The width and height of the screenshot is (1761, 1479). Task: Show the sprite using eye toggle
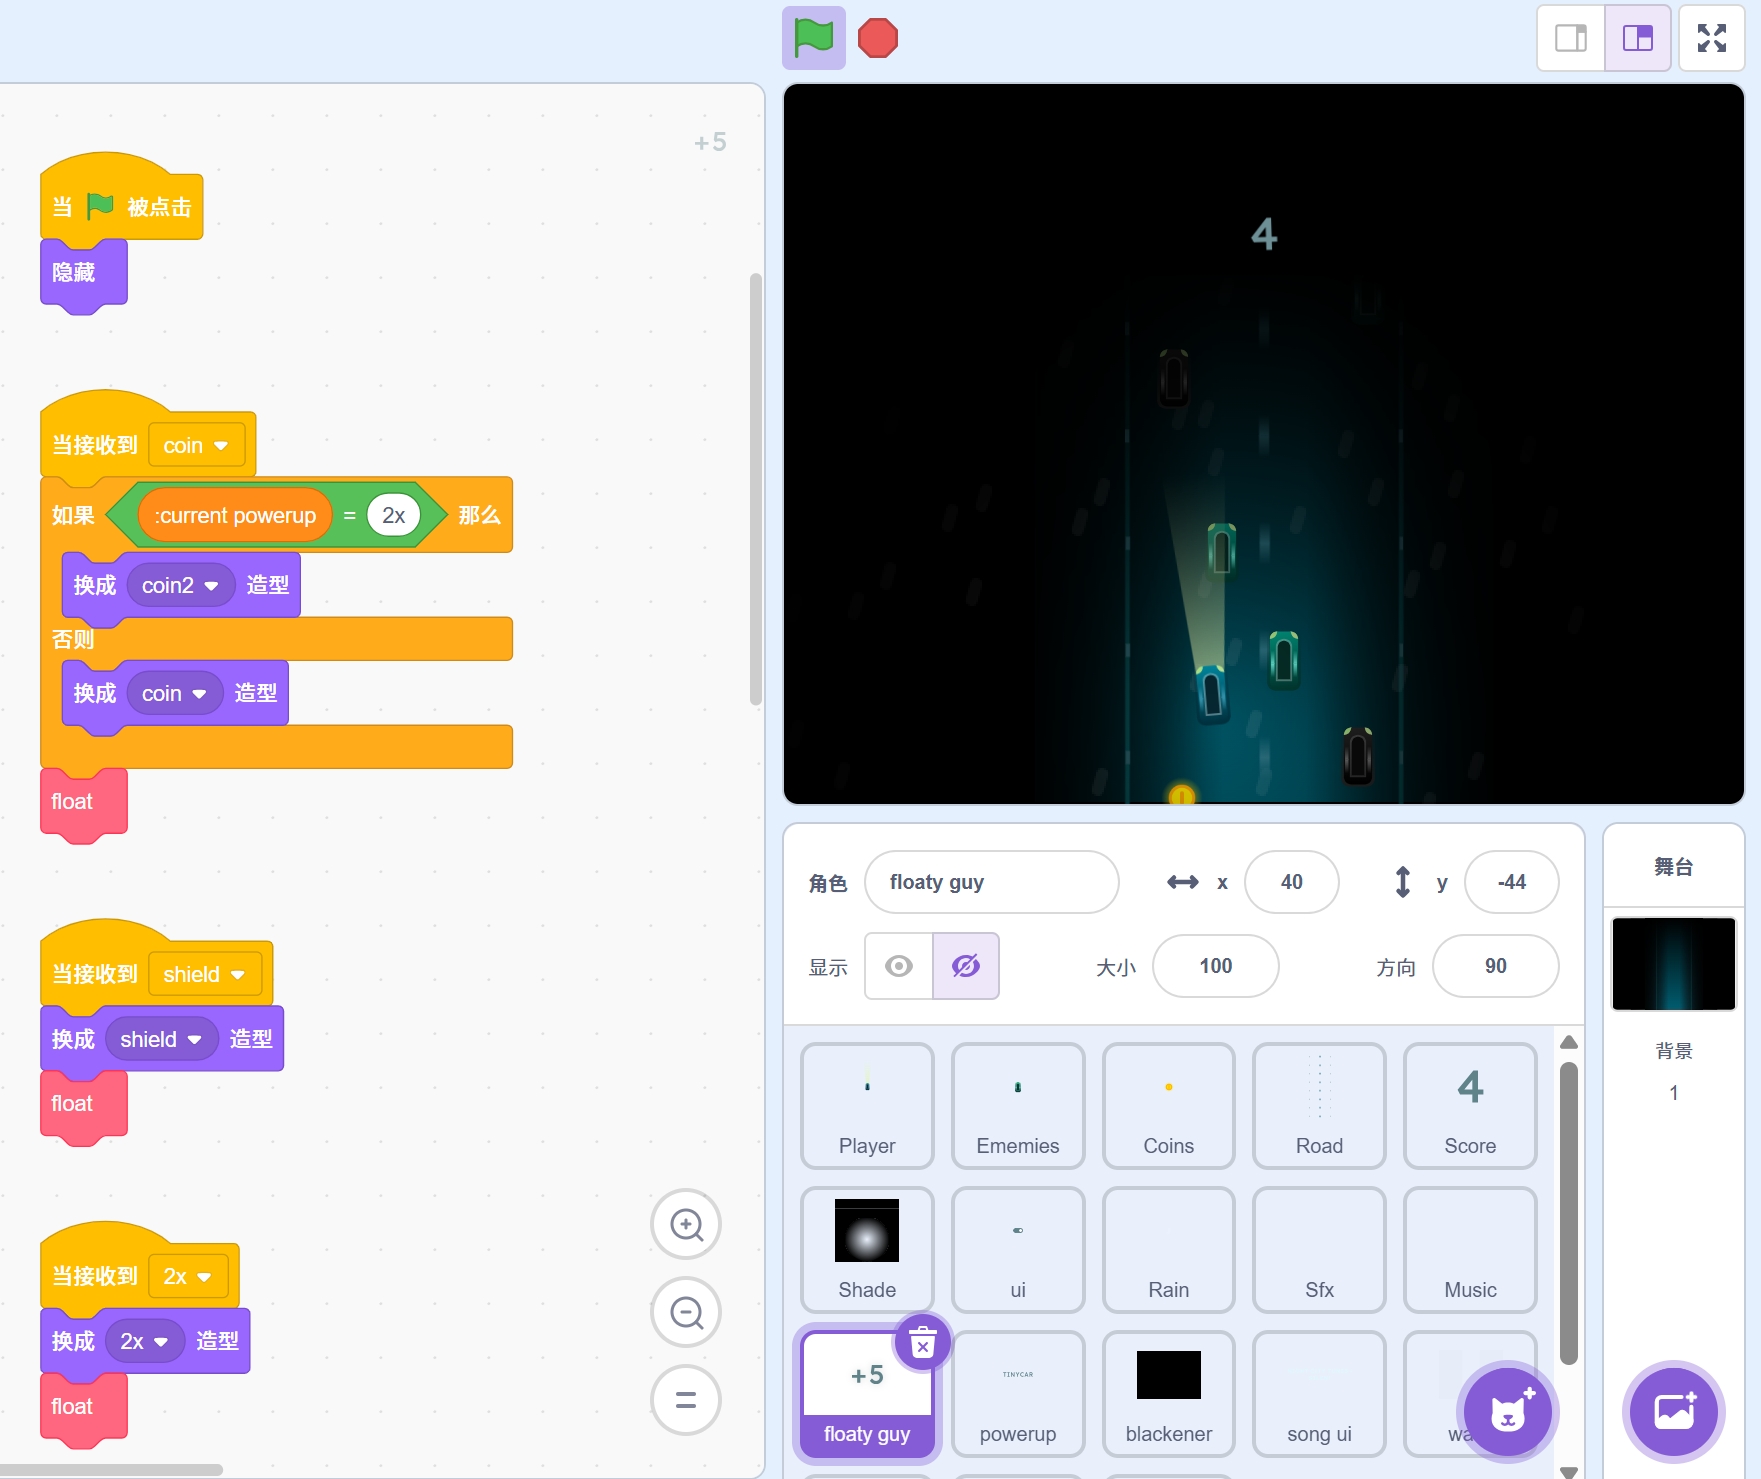pos(899,966)
